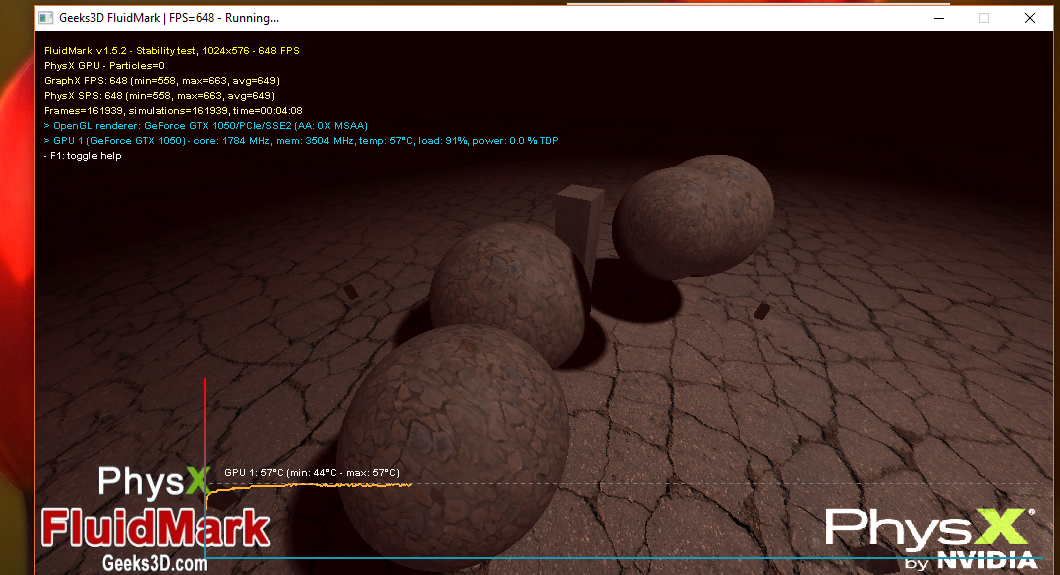The height and width of the screenshot is (575, 1060).
Task: Click the FluidMark app icon in title bar
Action: [46, 18]
